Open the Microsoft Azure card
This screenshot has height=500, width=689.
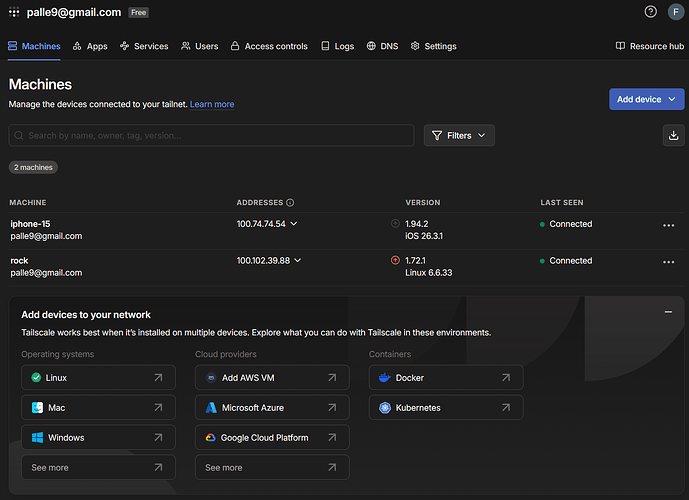(272, 408)
